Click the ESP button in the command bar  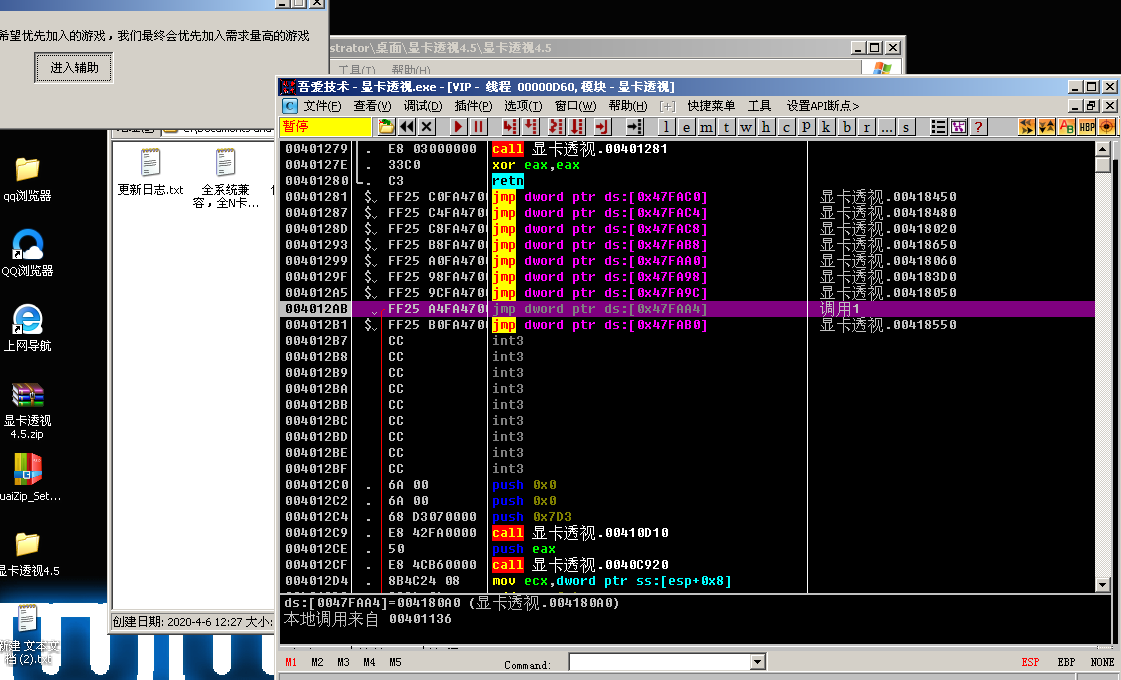[x=1030, y=662]
